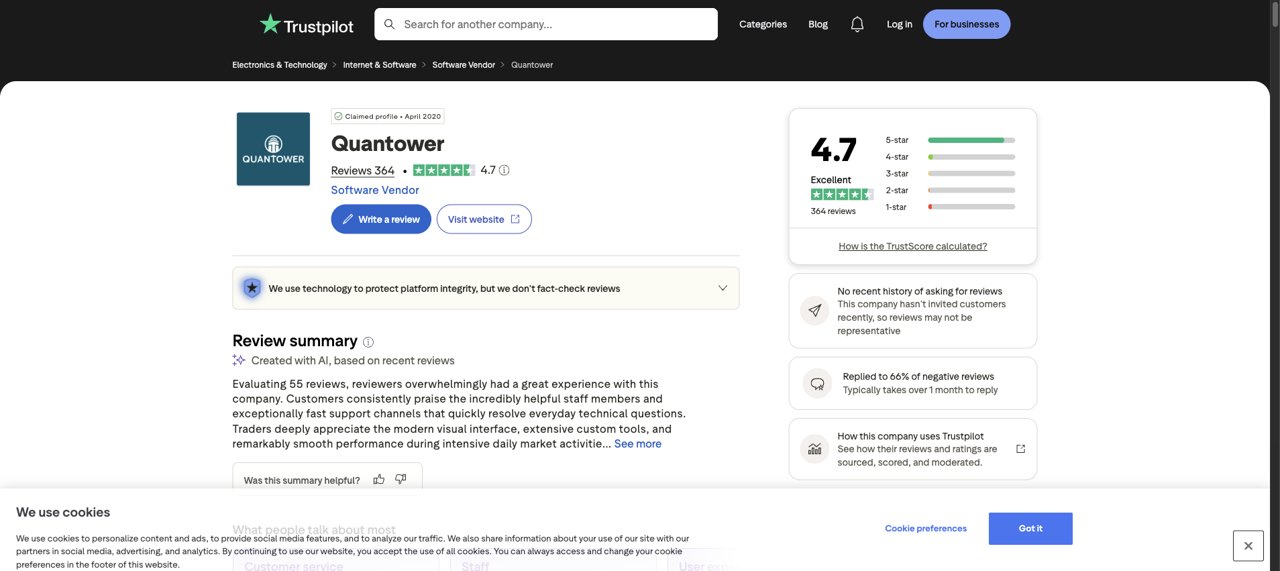
Task: Click the thumbs up helpful icon
Action: click(x=379, y=479)
